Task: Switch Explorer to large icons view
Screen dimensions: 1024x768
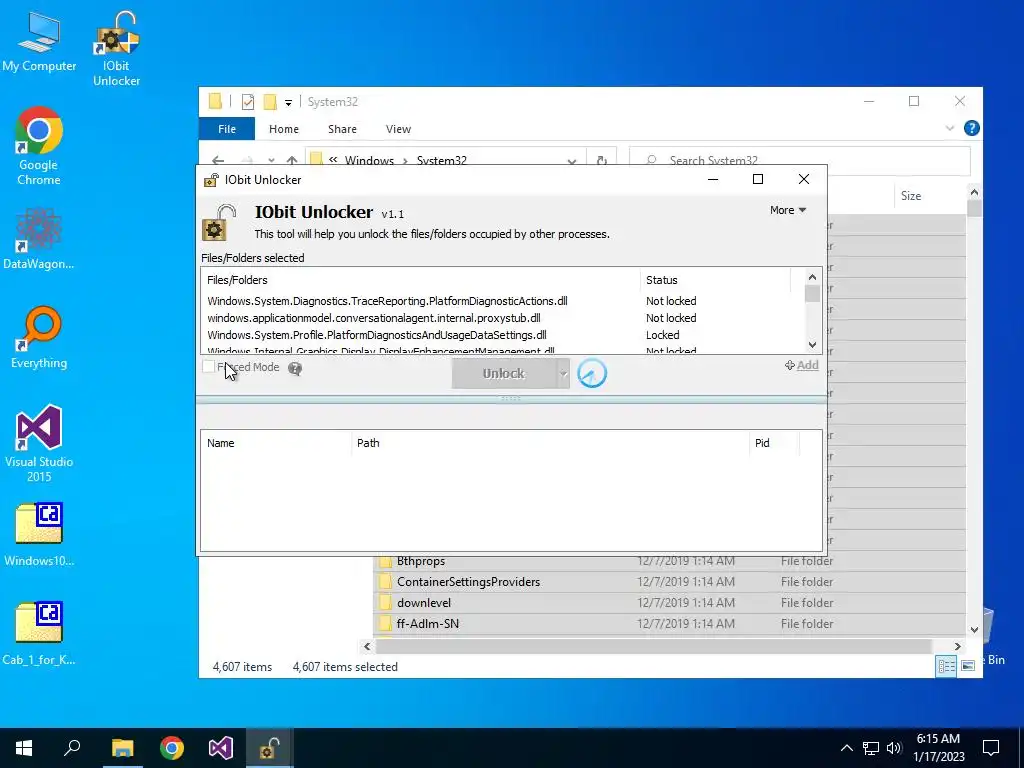Action: point(968,665)
